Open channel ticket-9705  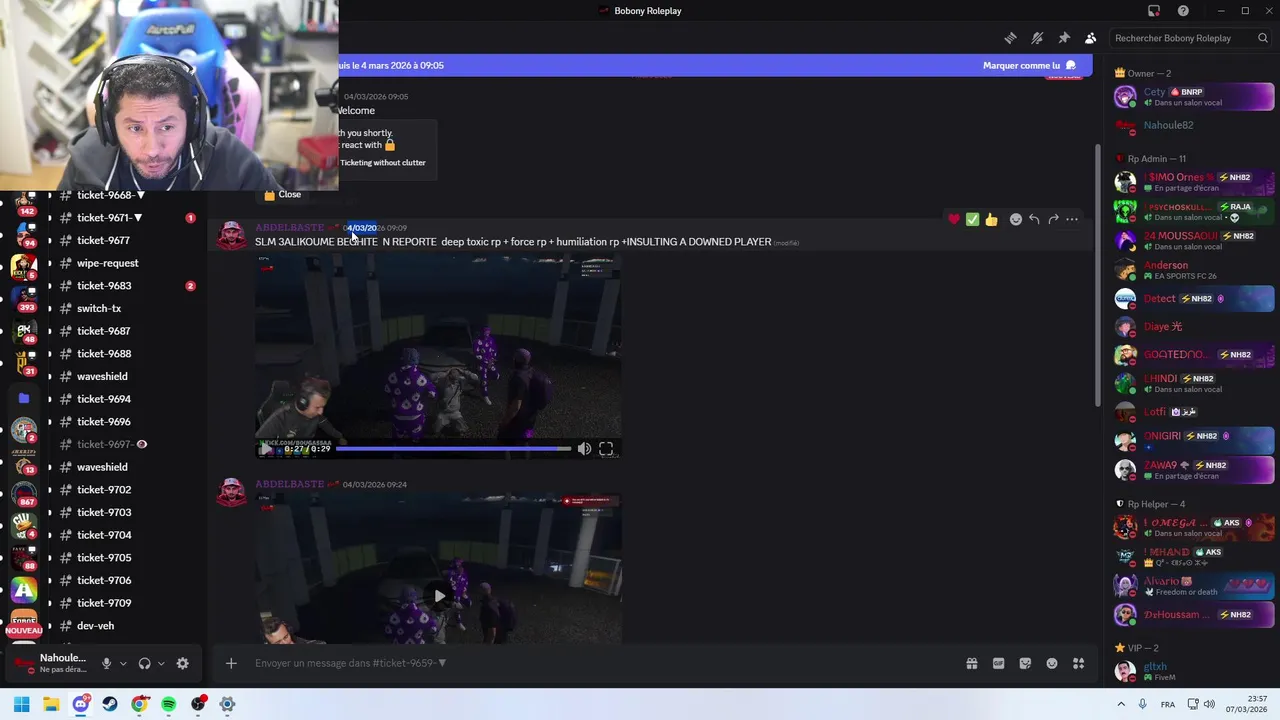pos(104,558)
